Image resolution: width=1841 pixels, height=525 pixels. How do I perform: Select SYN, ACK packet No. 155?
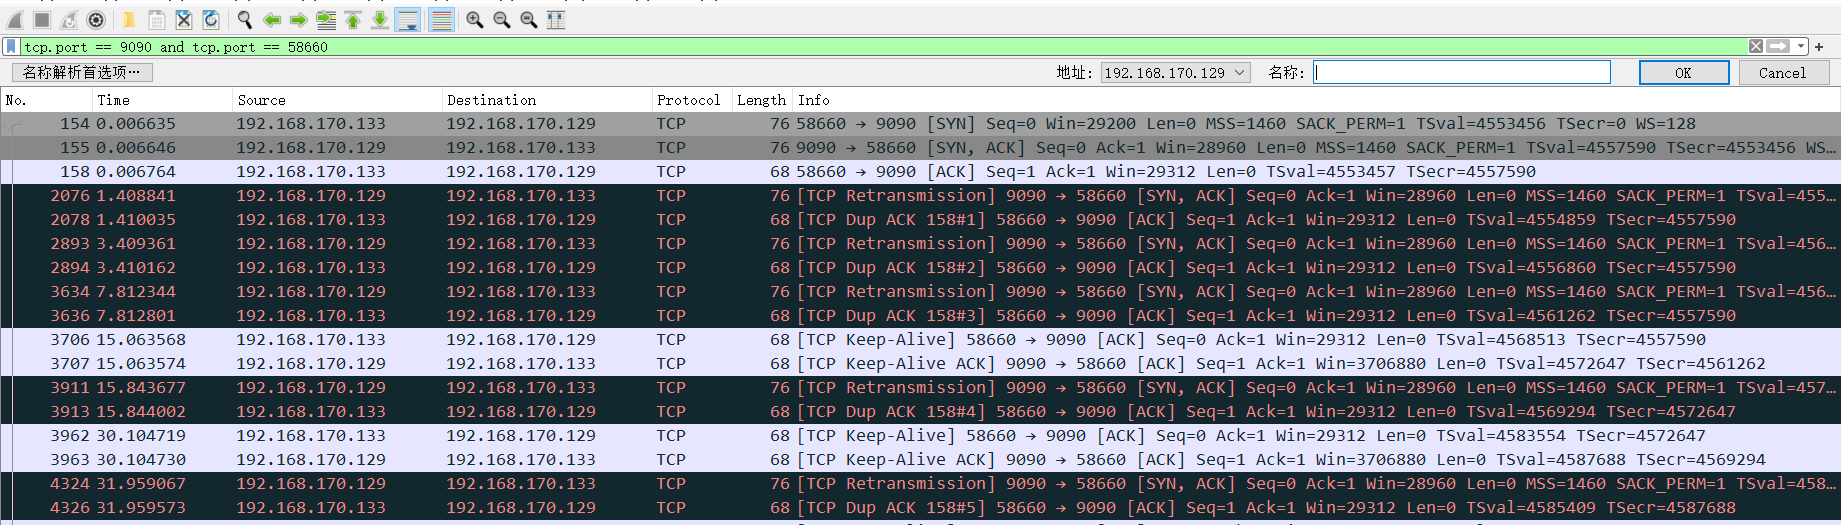click(x=920, y=148)
